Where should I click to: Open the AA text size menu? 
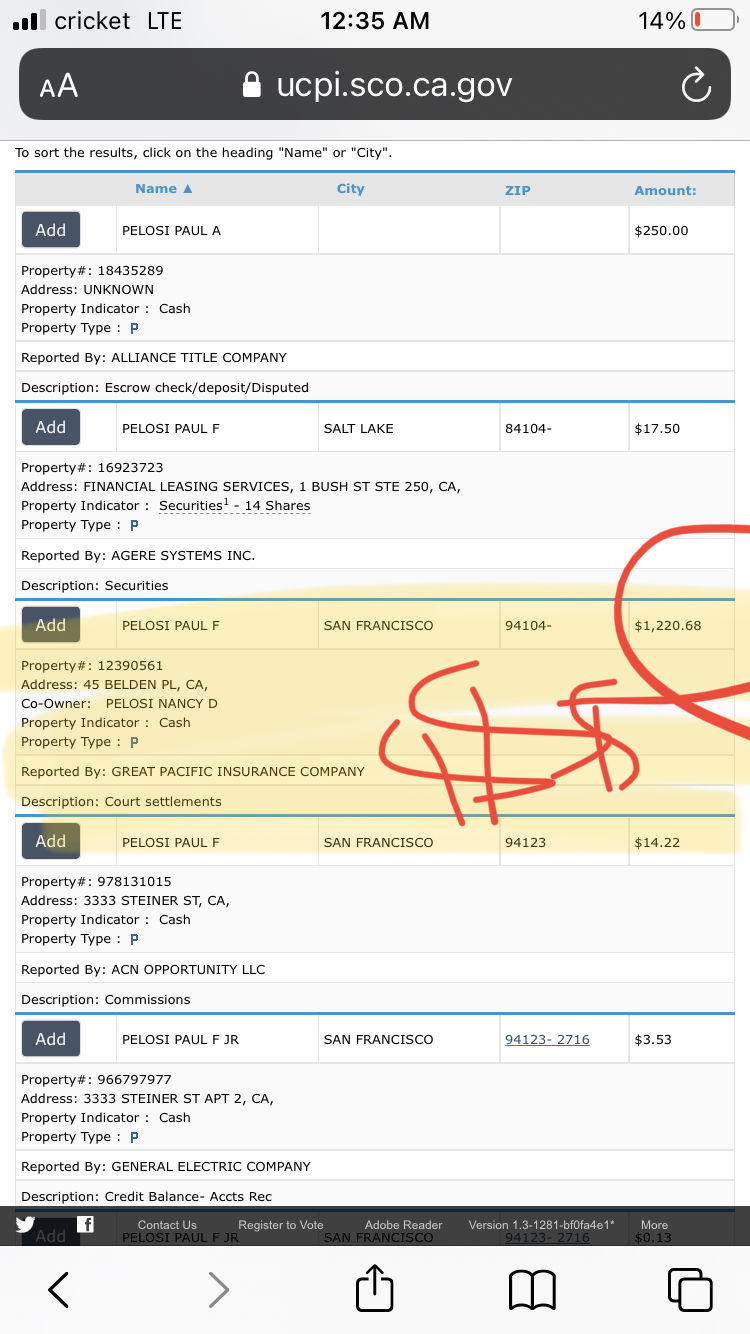(59, 86)
